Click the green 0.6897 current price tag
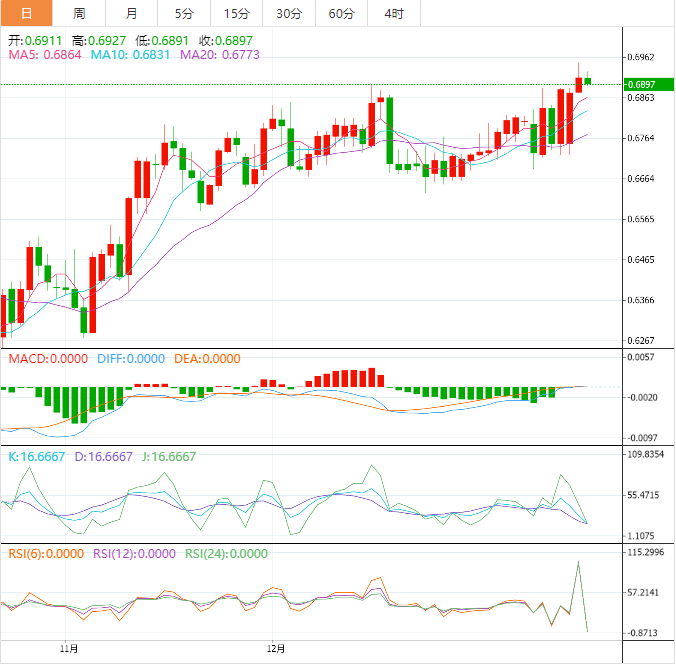676x669 pixels. (x=639, y=85)
